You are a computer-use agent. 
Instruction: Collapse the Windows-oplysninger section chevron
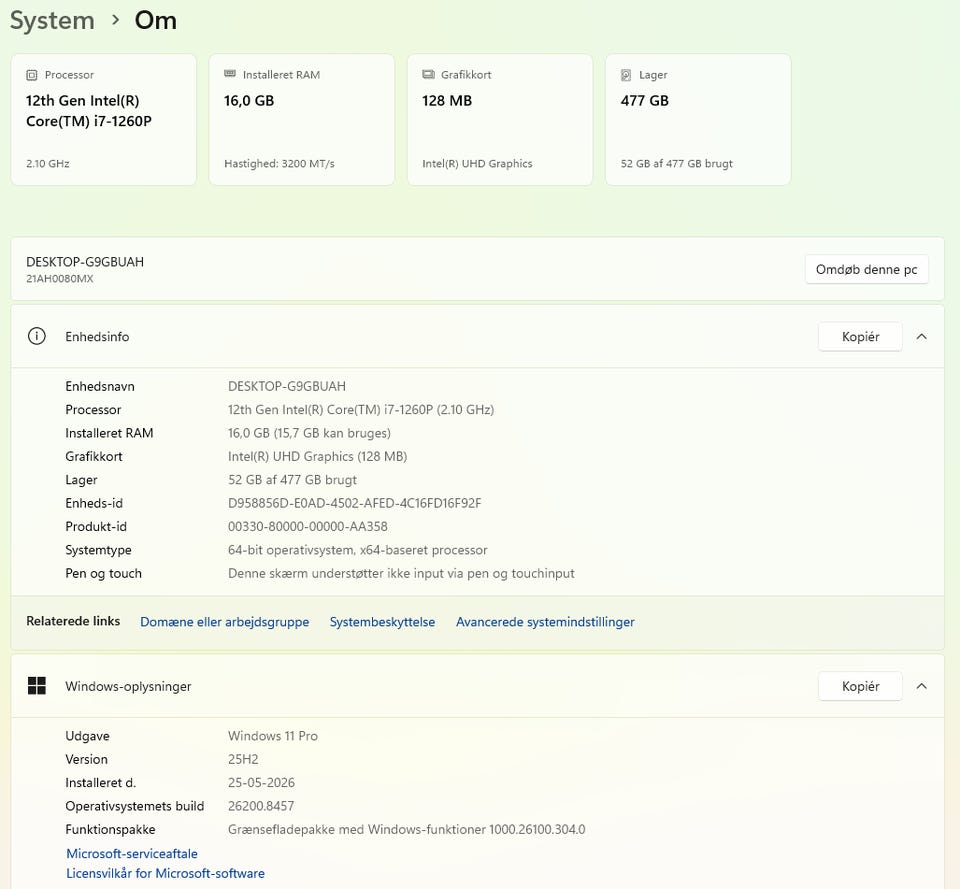921,686
